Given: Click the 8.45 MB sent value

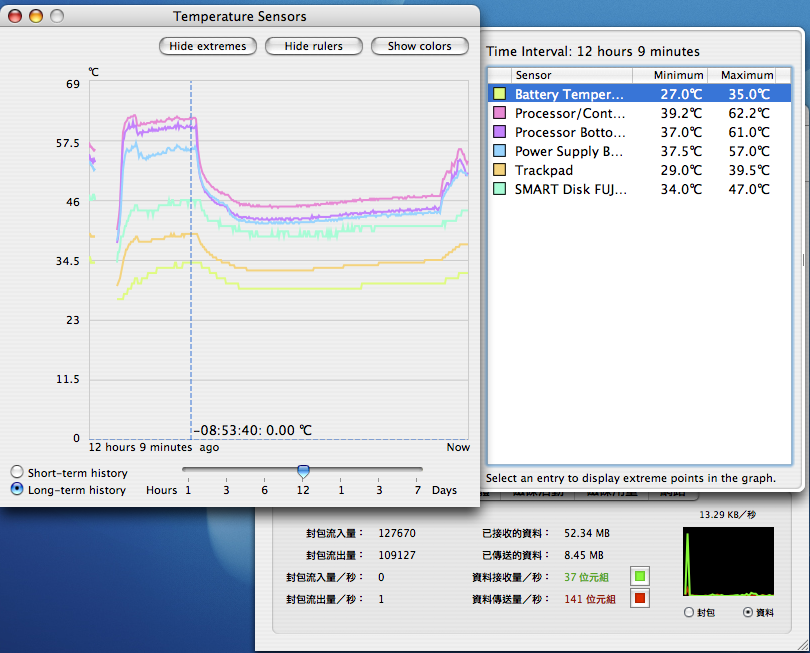Looking at the screenshot, I should (x=584, y=555).
